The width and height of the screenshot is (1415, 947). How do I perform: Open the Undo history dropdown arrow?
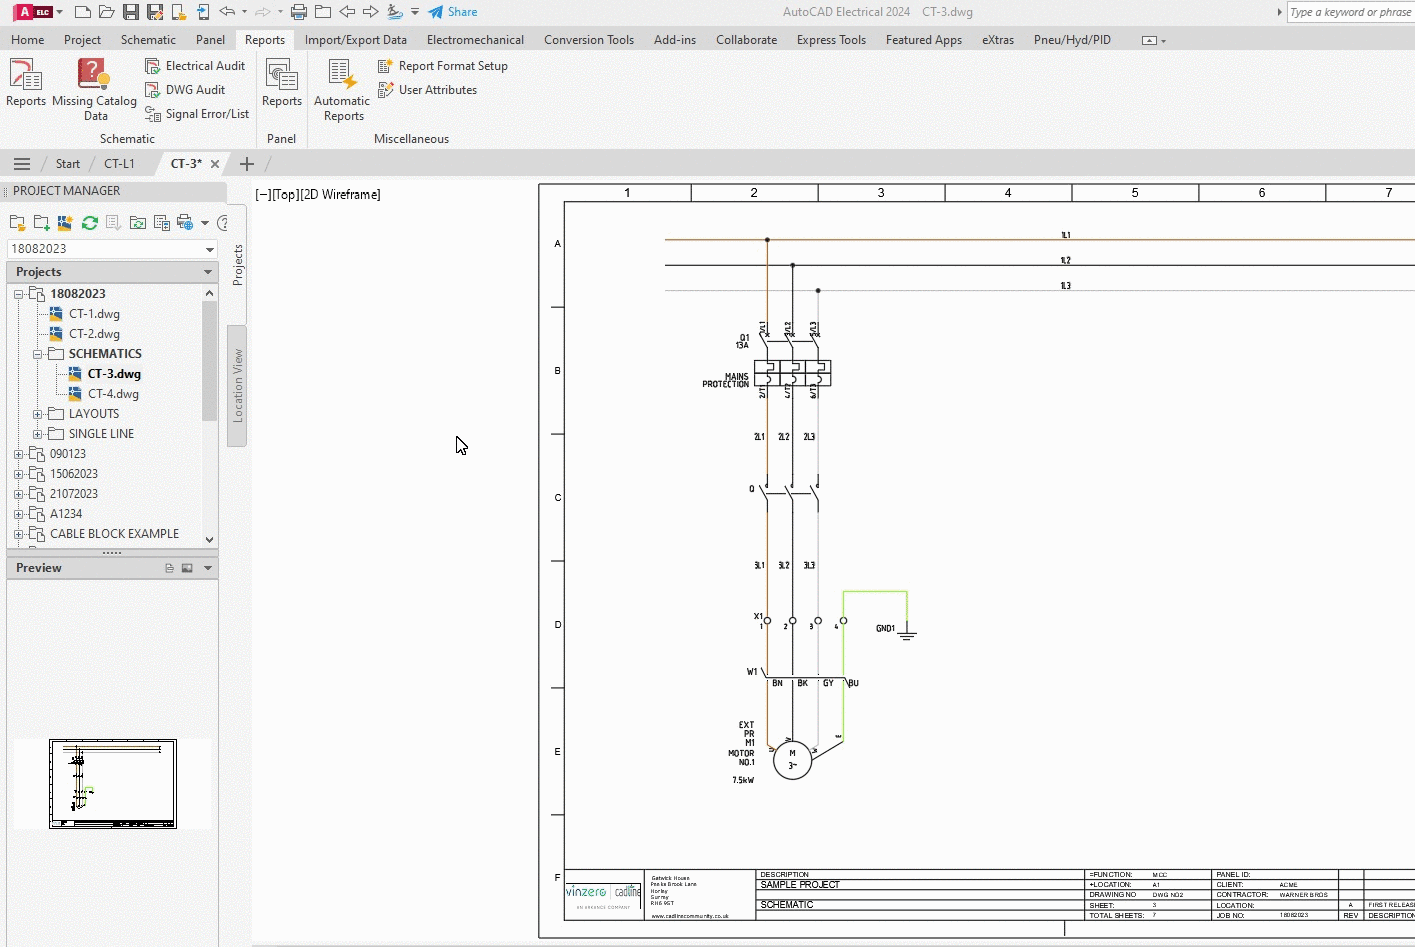[x=244, y=12]
